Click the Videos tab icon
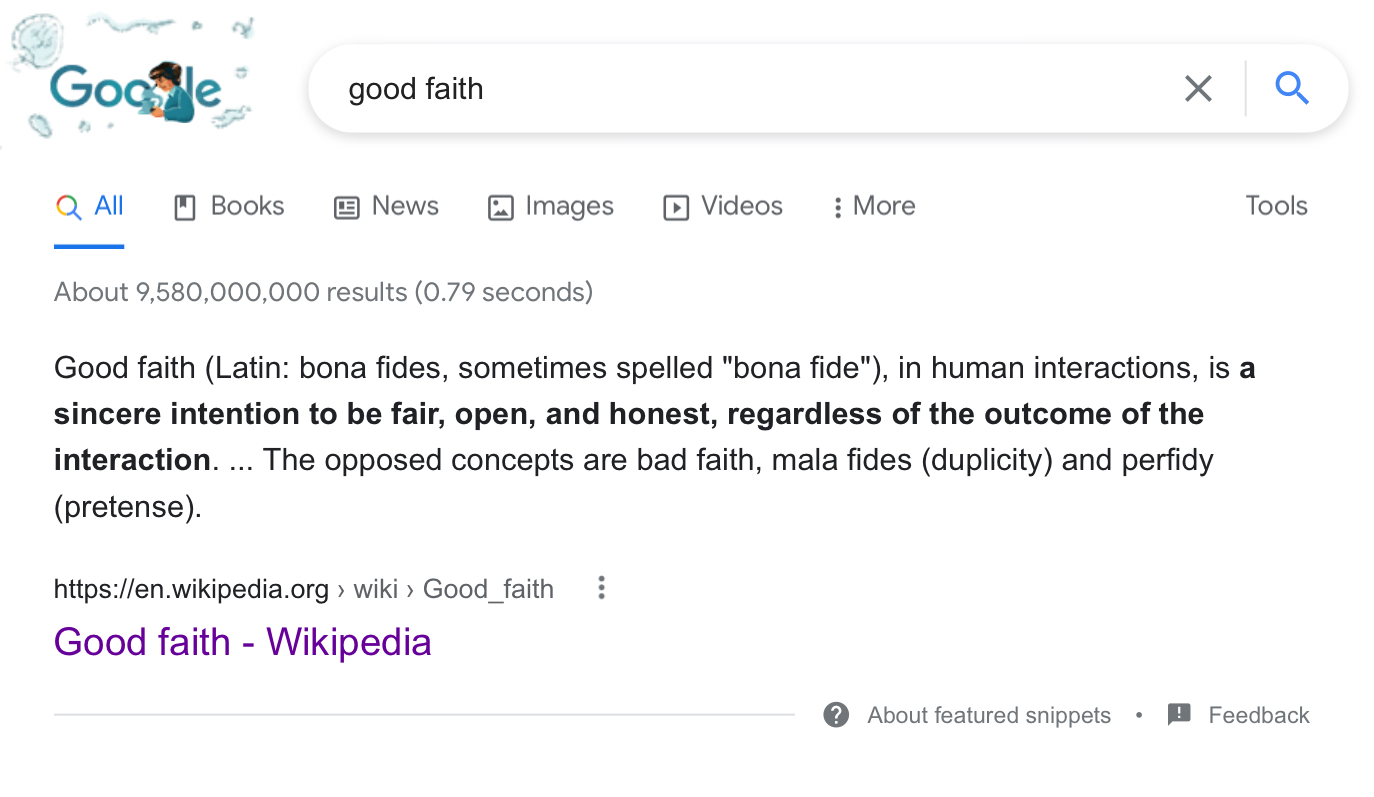Image resolution: width=1374 pixels, height=797 pixels. pyautogui.click(x=676, y=207)
